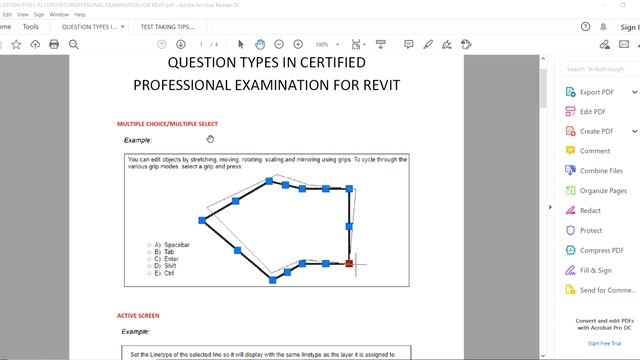Screen dimensions: 640x360
Task: Click the vertical scrollbar thumb
Action: 543,89
